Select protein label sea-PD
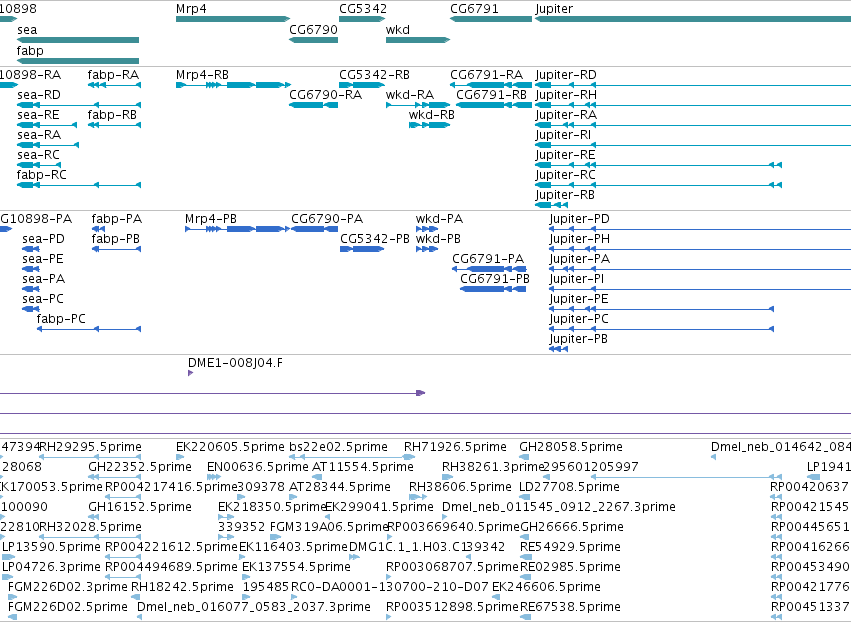The image size is (851, 622). pos(43,239)
